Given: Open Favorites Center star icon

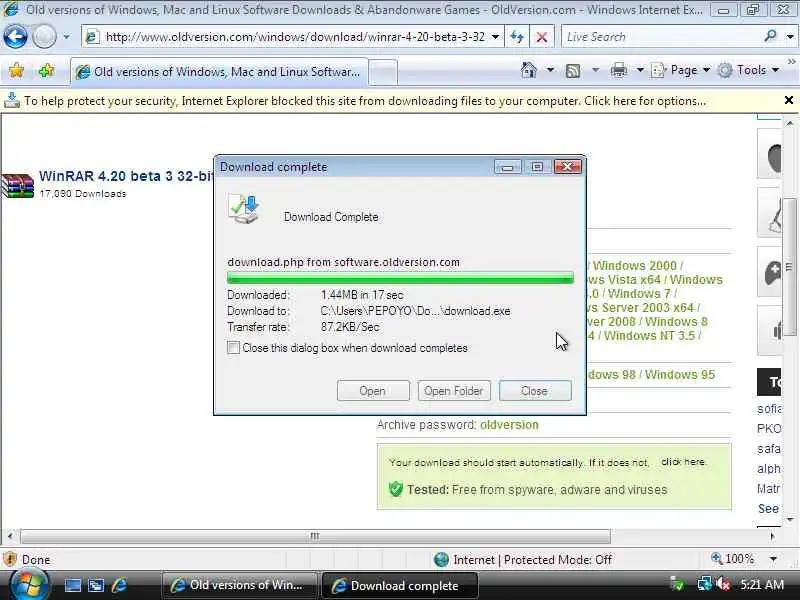Looking at the screenshot, I should pos(16,70).
